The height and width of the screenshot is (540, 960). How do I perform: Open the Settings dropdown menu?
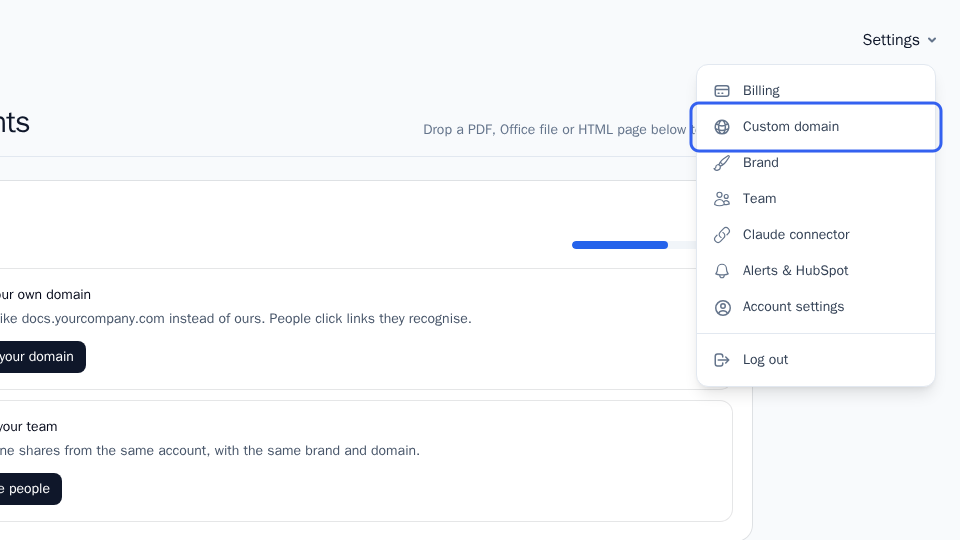[899, 40]
